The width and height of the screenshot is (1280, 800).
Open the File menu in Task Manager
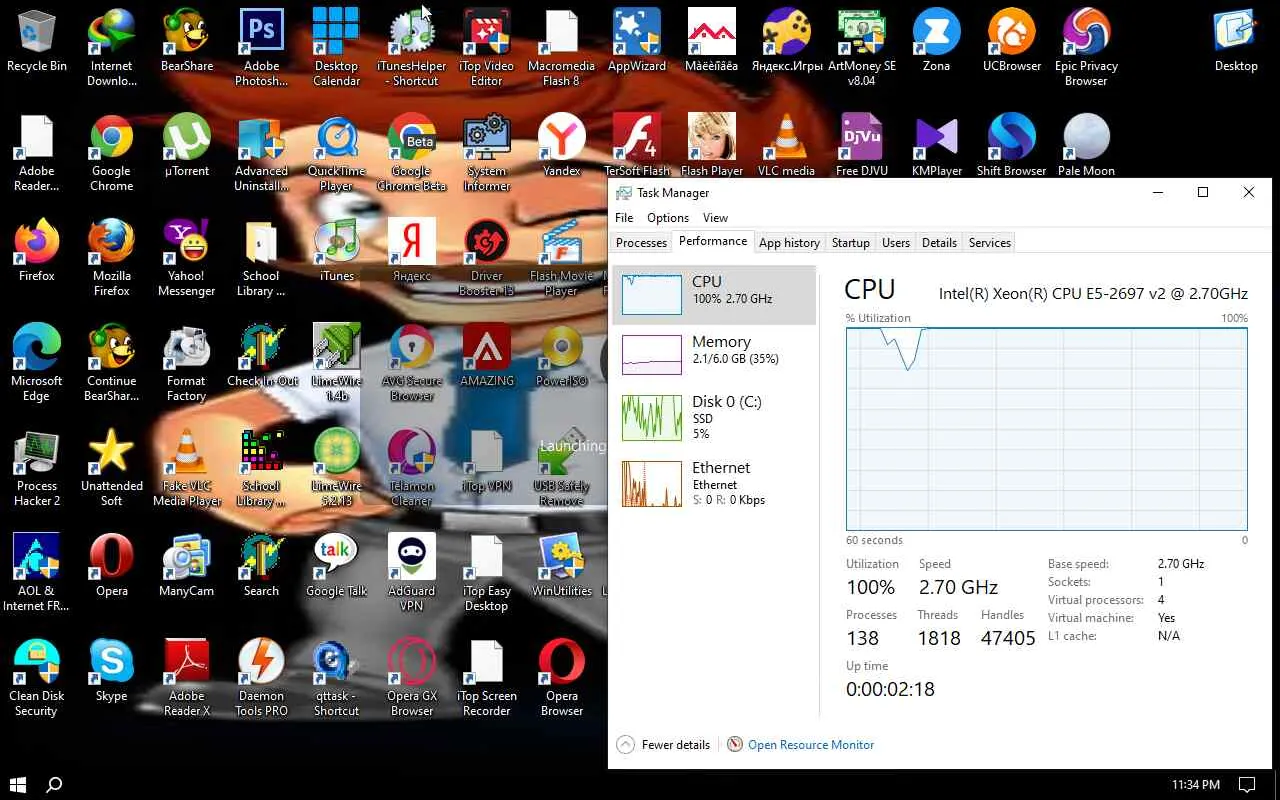624,218
